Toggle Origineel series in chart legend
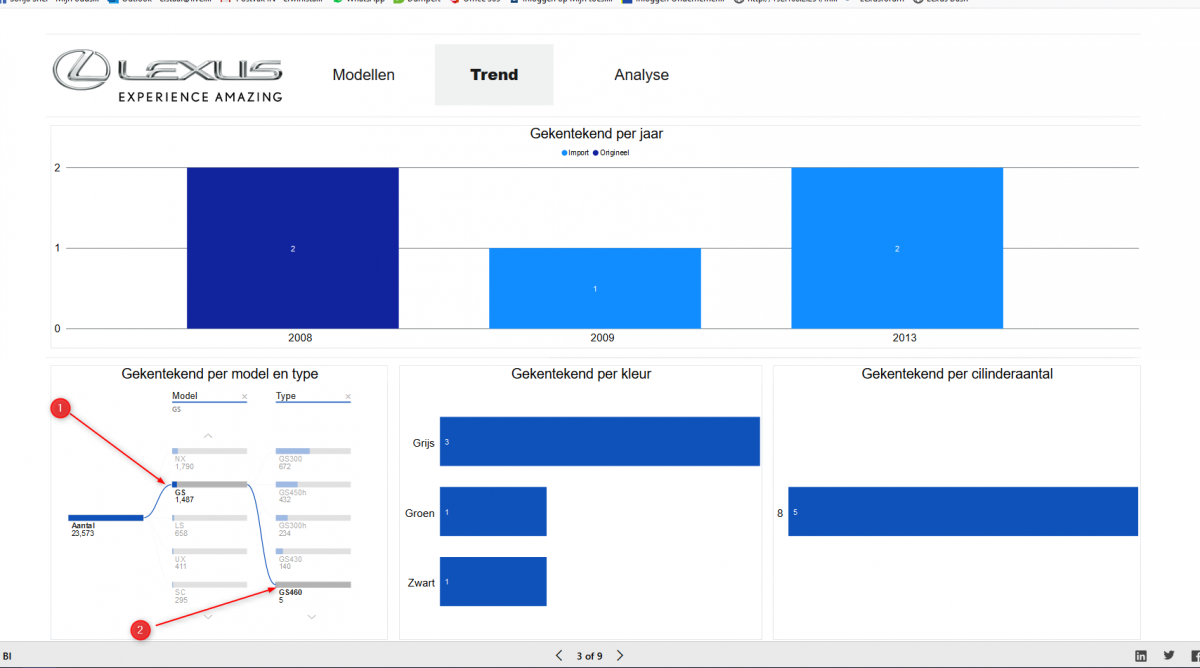 [x=612, y=153]
